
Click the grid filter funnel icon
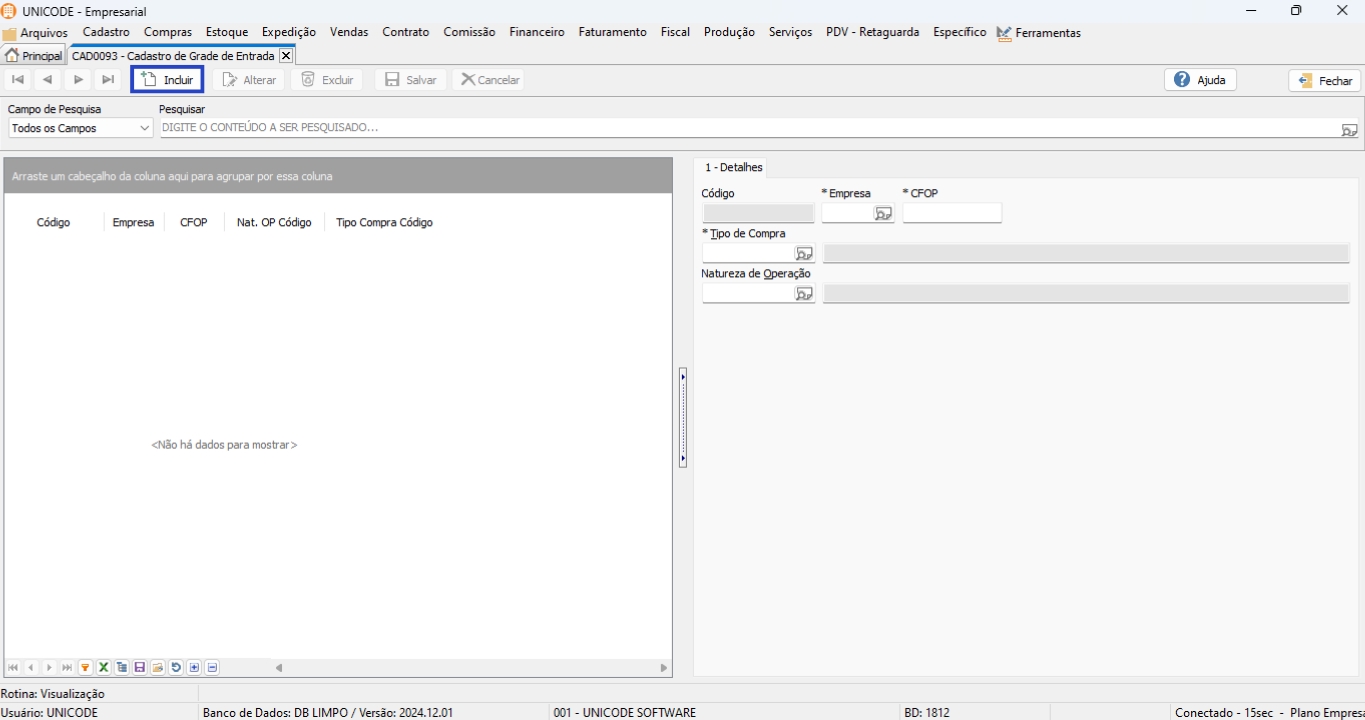click(x=85, y=668)
